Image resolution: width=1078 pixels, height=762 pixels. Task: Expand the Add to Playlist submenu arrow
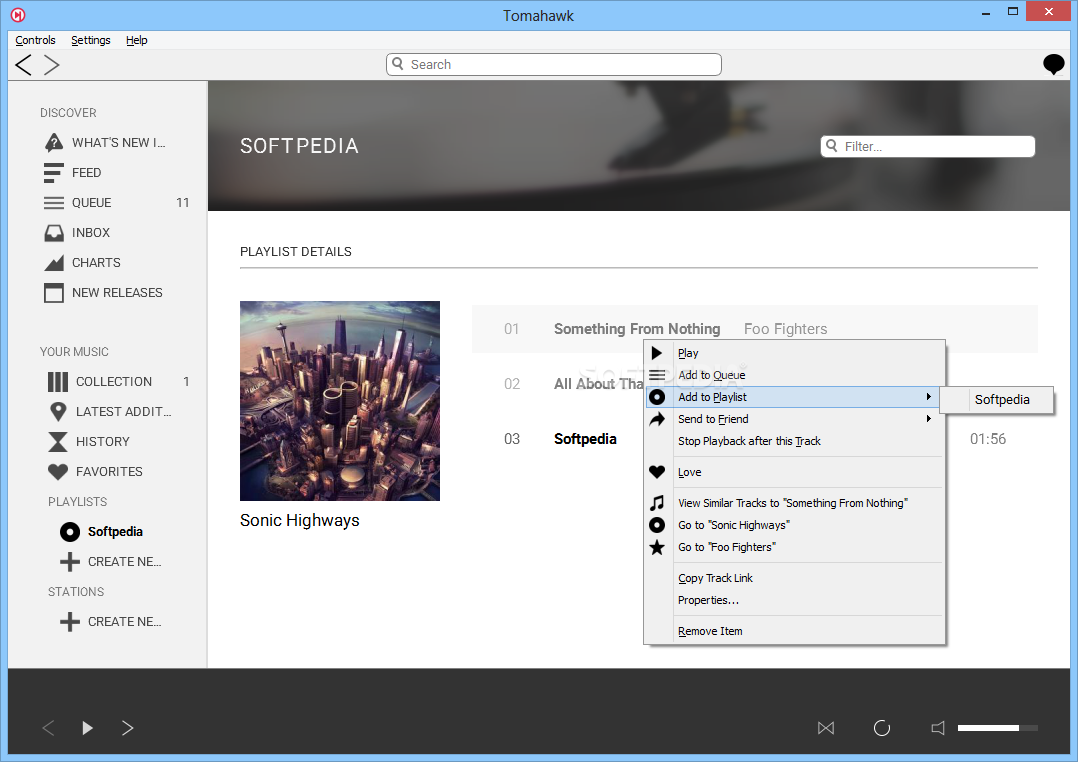click(x=928, y=397)
